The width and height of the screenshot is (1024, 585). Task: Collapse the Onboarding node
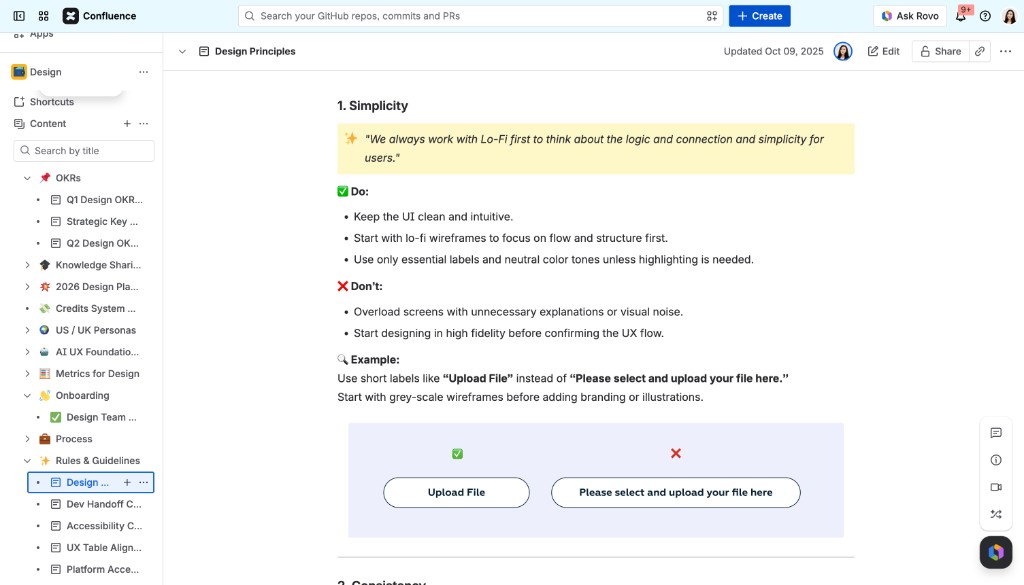pos(27,396)
